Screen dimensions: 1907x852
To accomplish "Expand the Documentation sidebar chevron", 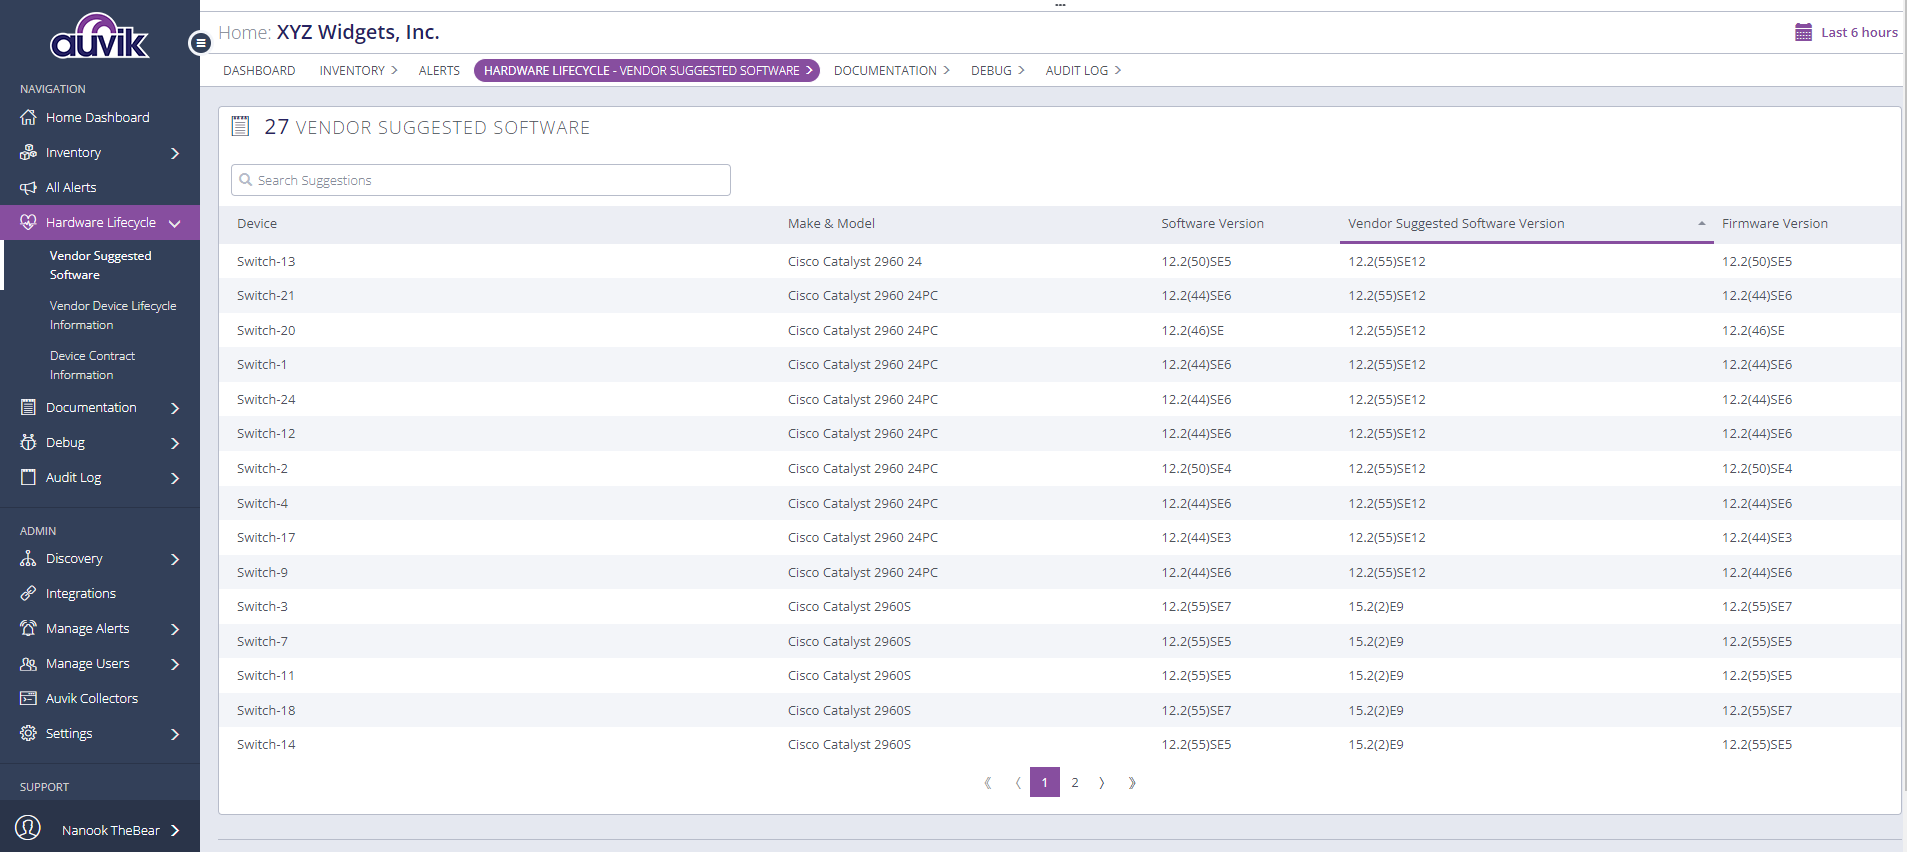I will 175,408.
